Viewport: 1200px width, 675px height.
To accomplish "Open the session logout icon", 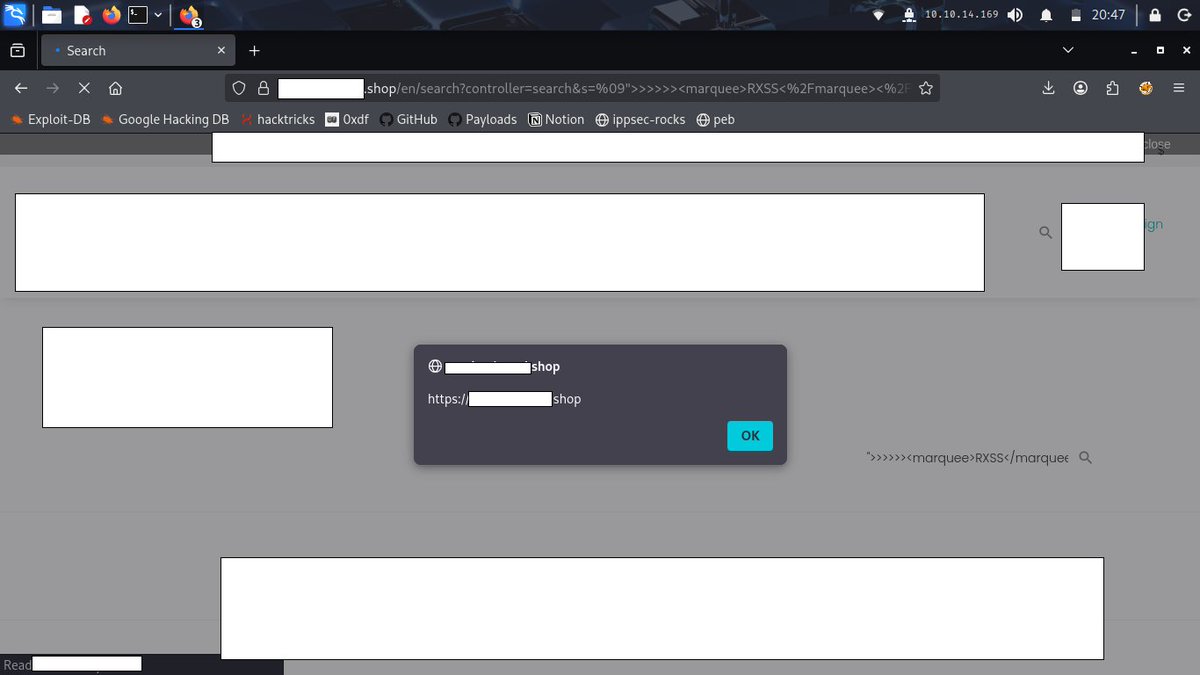I will click(1183, 15).
